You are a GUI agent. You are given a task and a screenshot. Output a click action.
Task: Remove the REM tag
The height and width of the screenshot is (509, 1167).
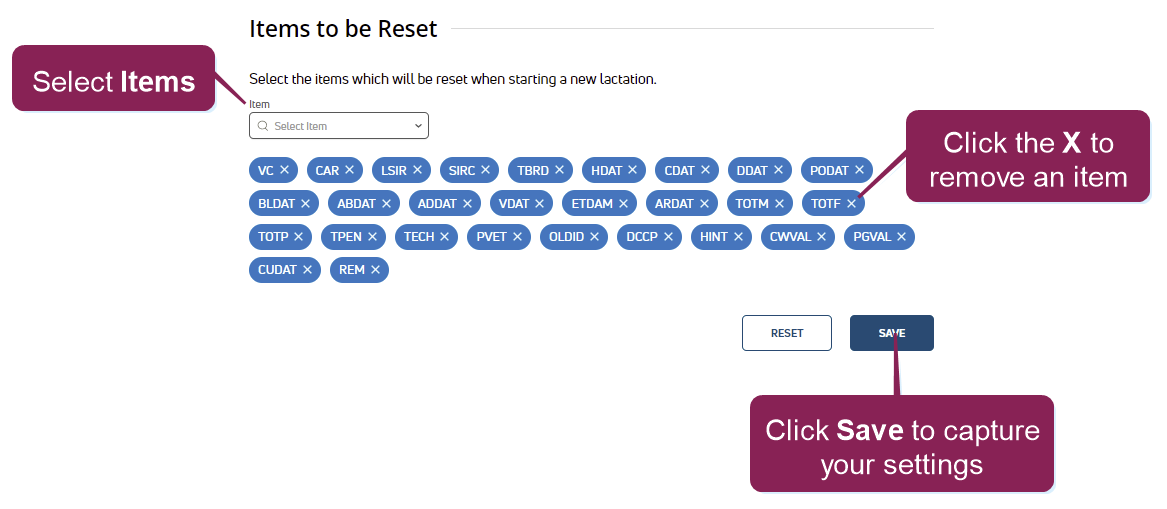tap(375, 270)
